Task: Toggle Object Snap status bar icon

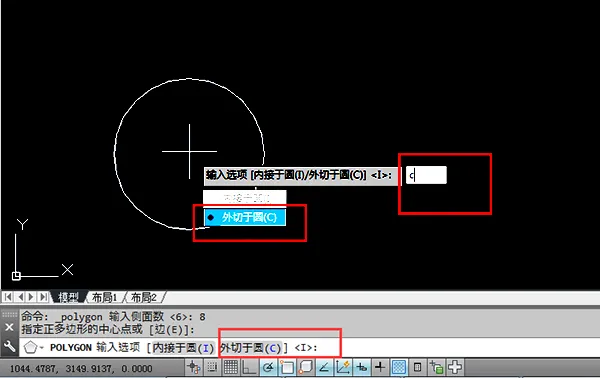Action: pos(287,368)
